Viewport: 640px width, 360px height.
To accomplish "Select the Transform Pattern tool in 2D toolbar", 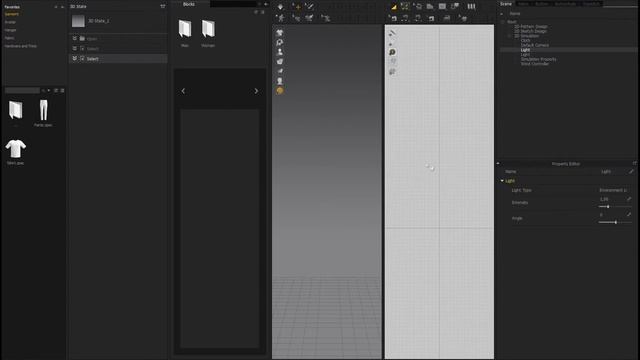I will coord(405,7).
